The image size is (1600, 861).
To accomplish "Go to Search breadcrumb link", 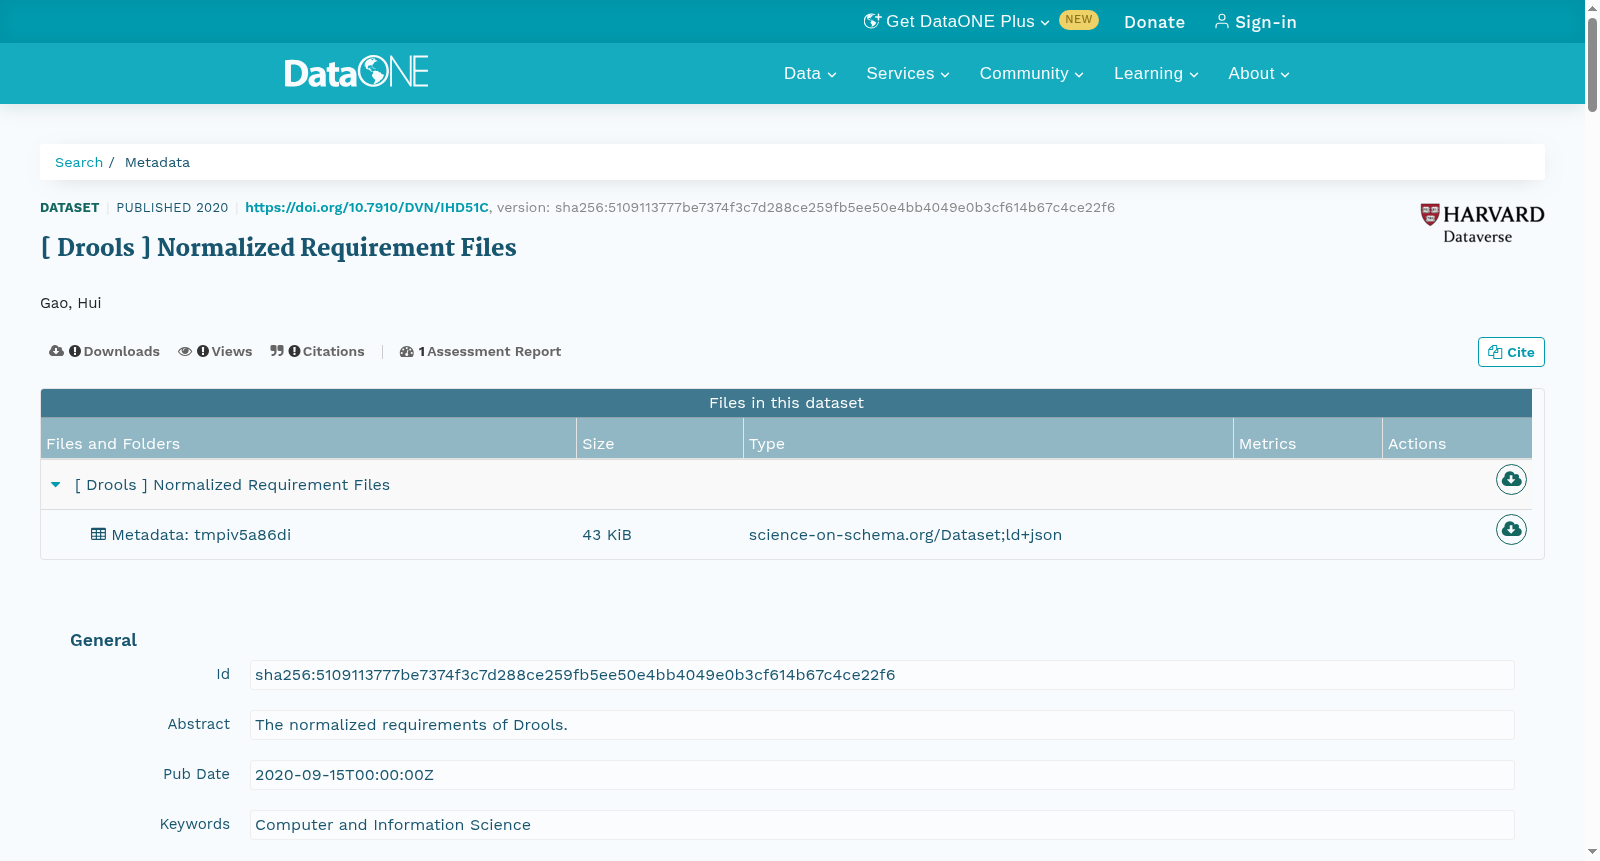I will click(x=79, y=162).
